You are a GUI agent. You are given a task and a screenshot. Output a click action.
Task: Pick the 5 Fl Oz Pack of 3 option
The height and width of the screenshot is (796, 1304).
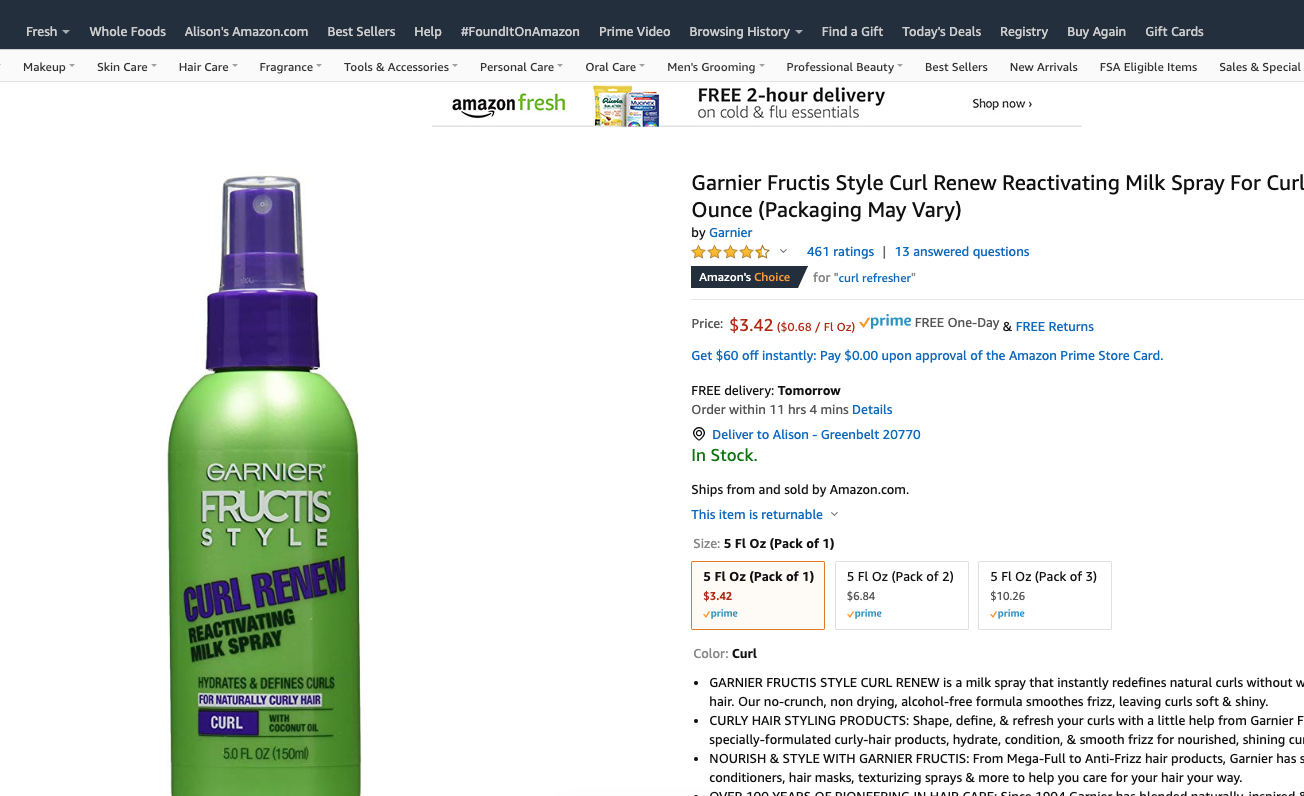(x=1044, y=595)
